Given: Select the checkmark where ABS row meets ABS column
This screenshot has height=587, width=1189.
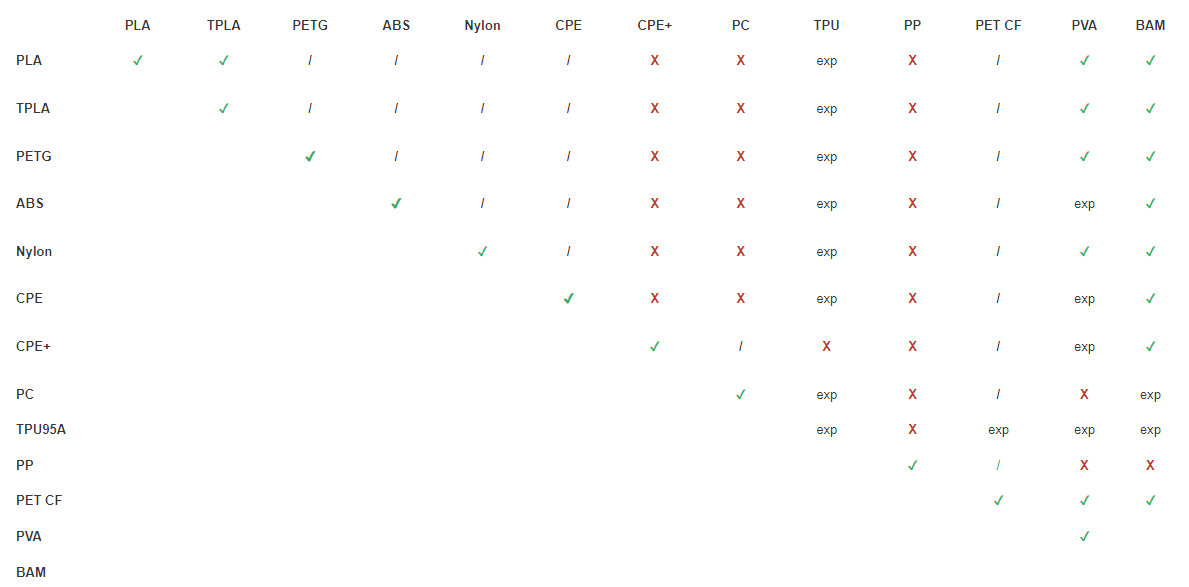Looking at the screenshot, I should pyautogui.click(x=396, y=203).
